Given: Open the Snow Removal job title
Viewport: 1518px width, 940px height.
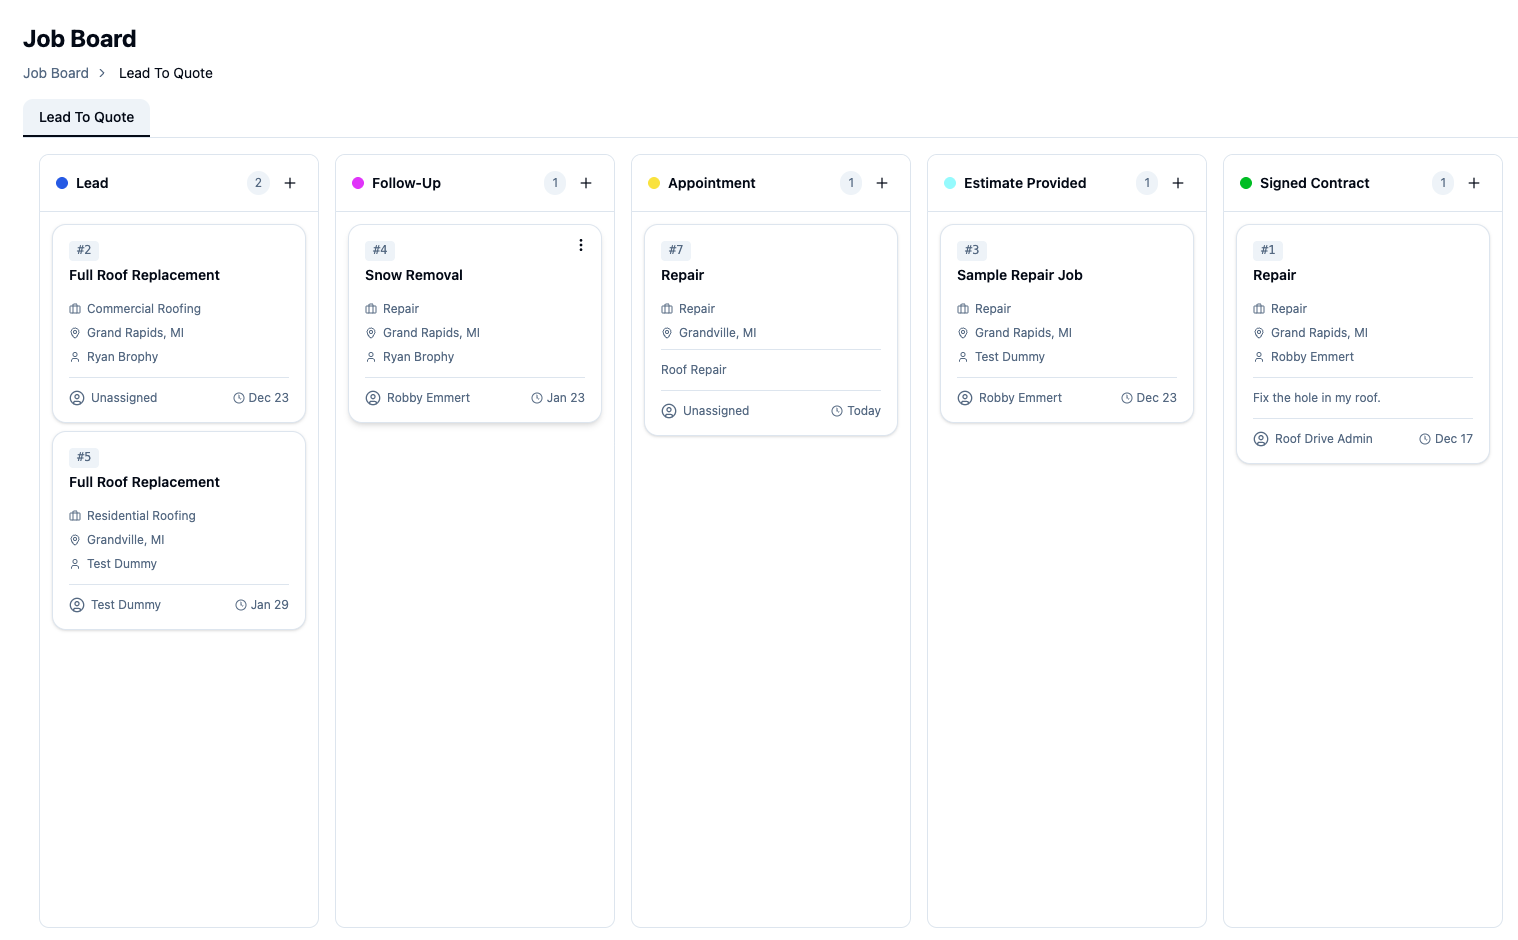Looking at the screenshot, I should pos(414,275).
